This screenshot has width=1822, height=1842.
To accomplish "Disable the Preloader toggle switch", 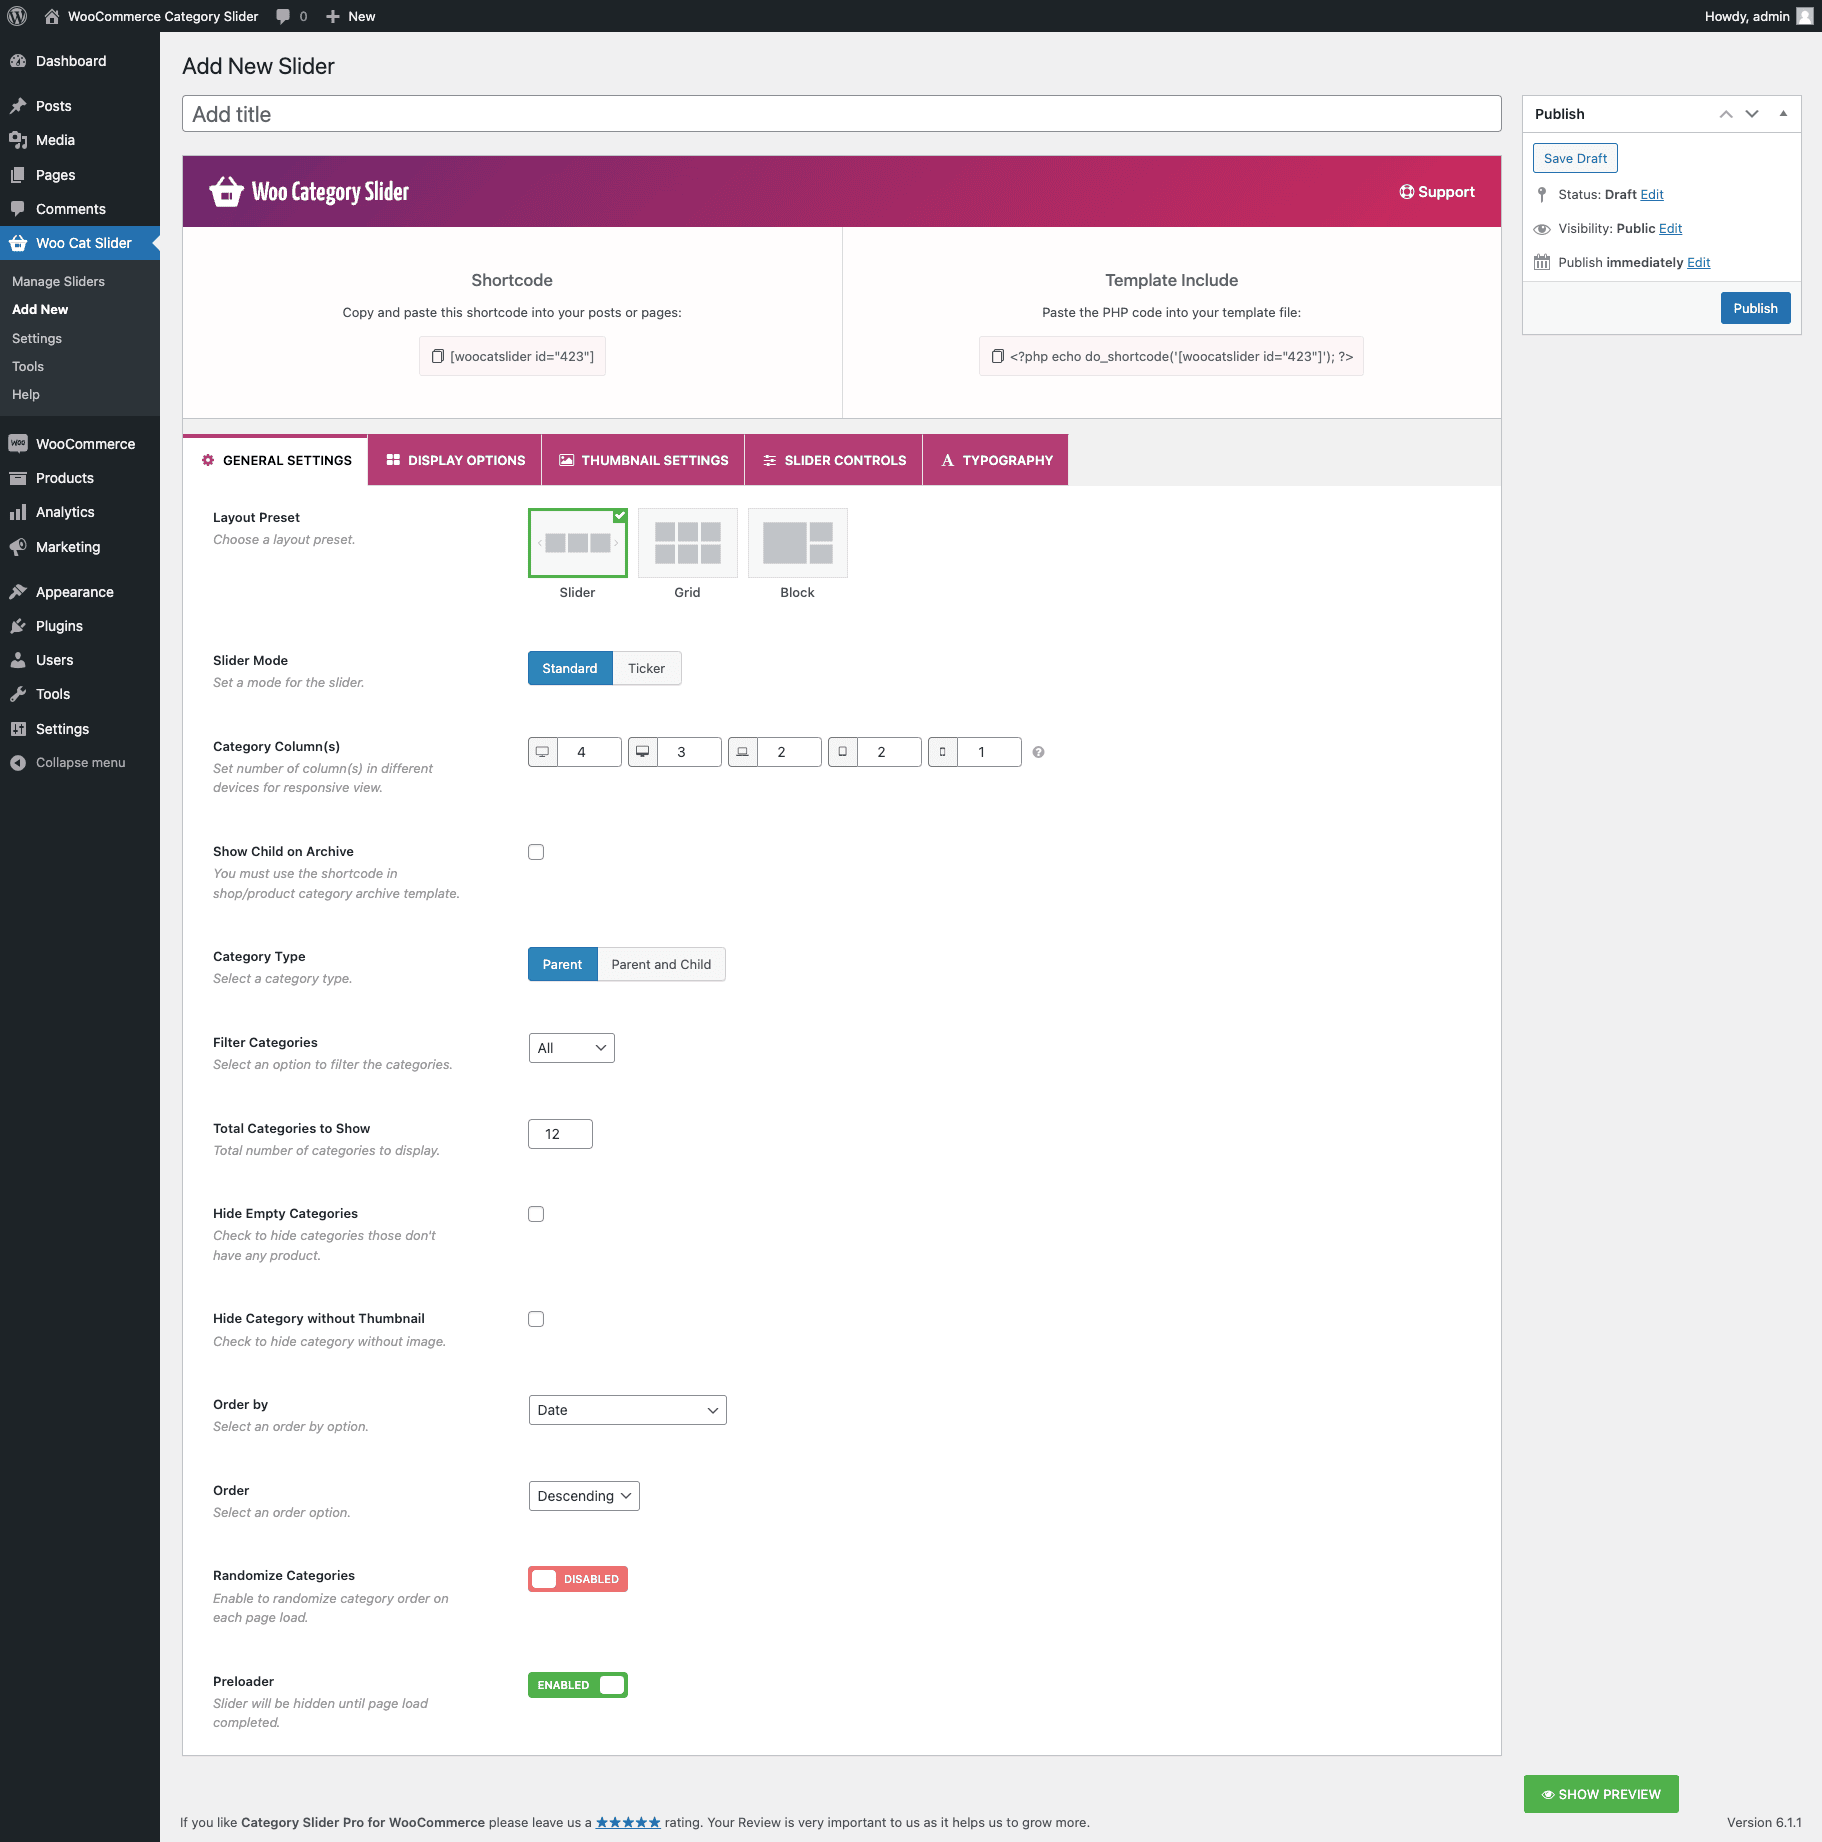I will (577, 1685).
